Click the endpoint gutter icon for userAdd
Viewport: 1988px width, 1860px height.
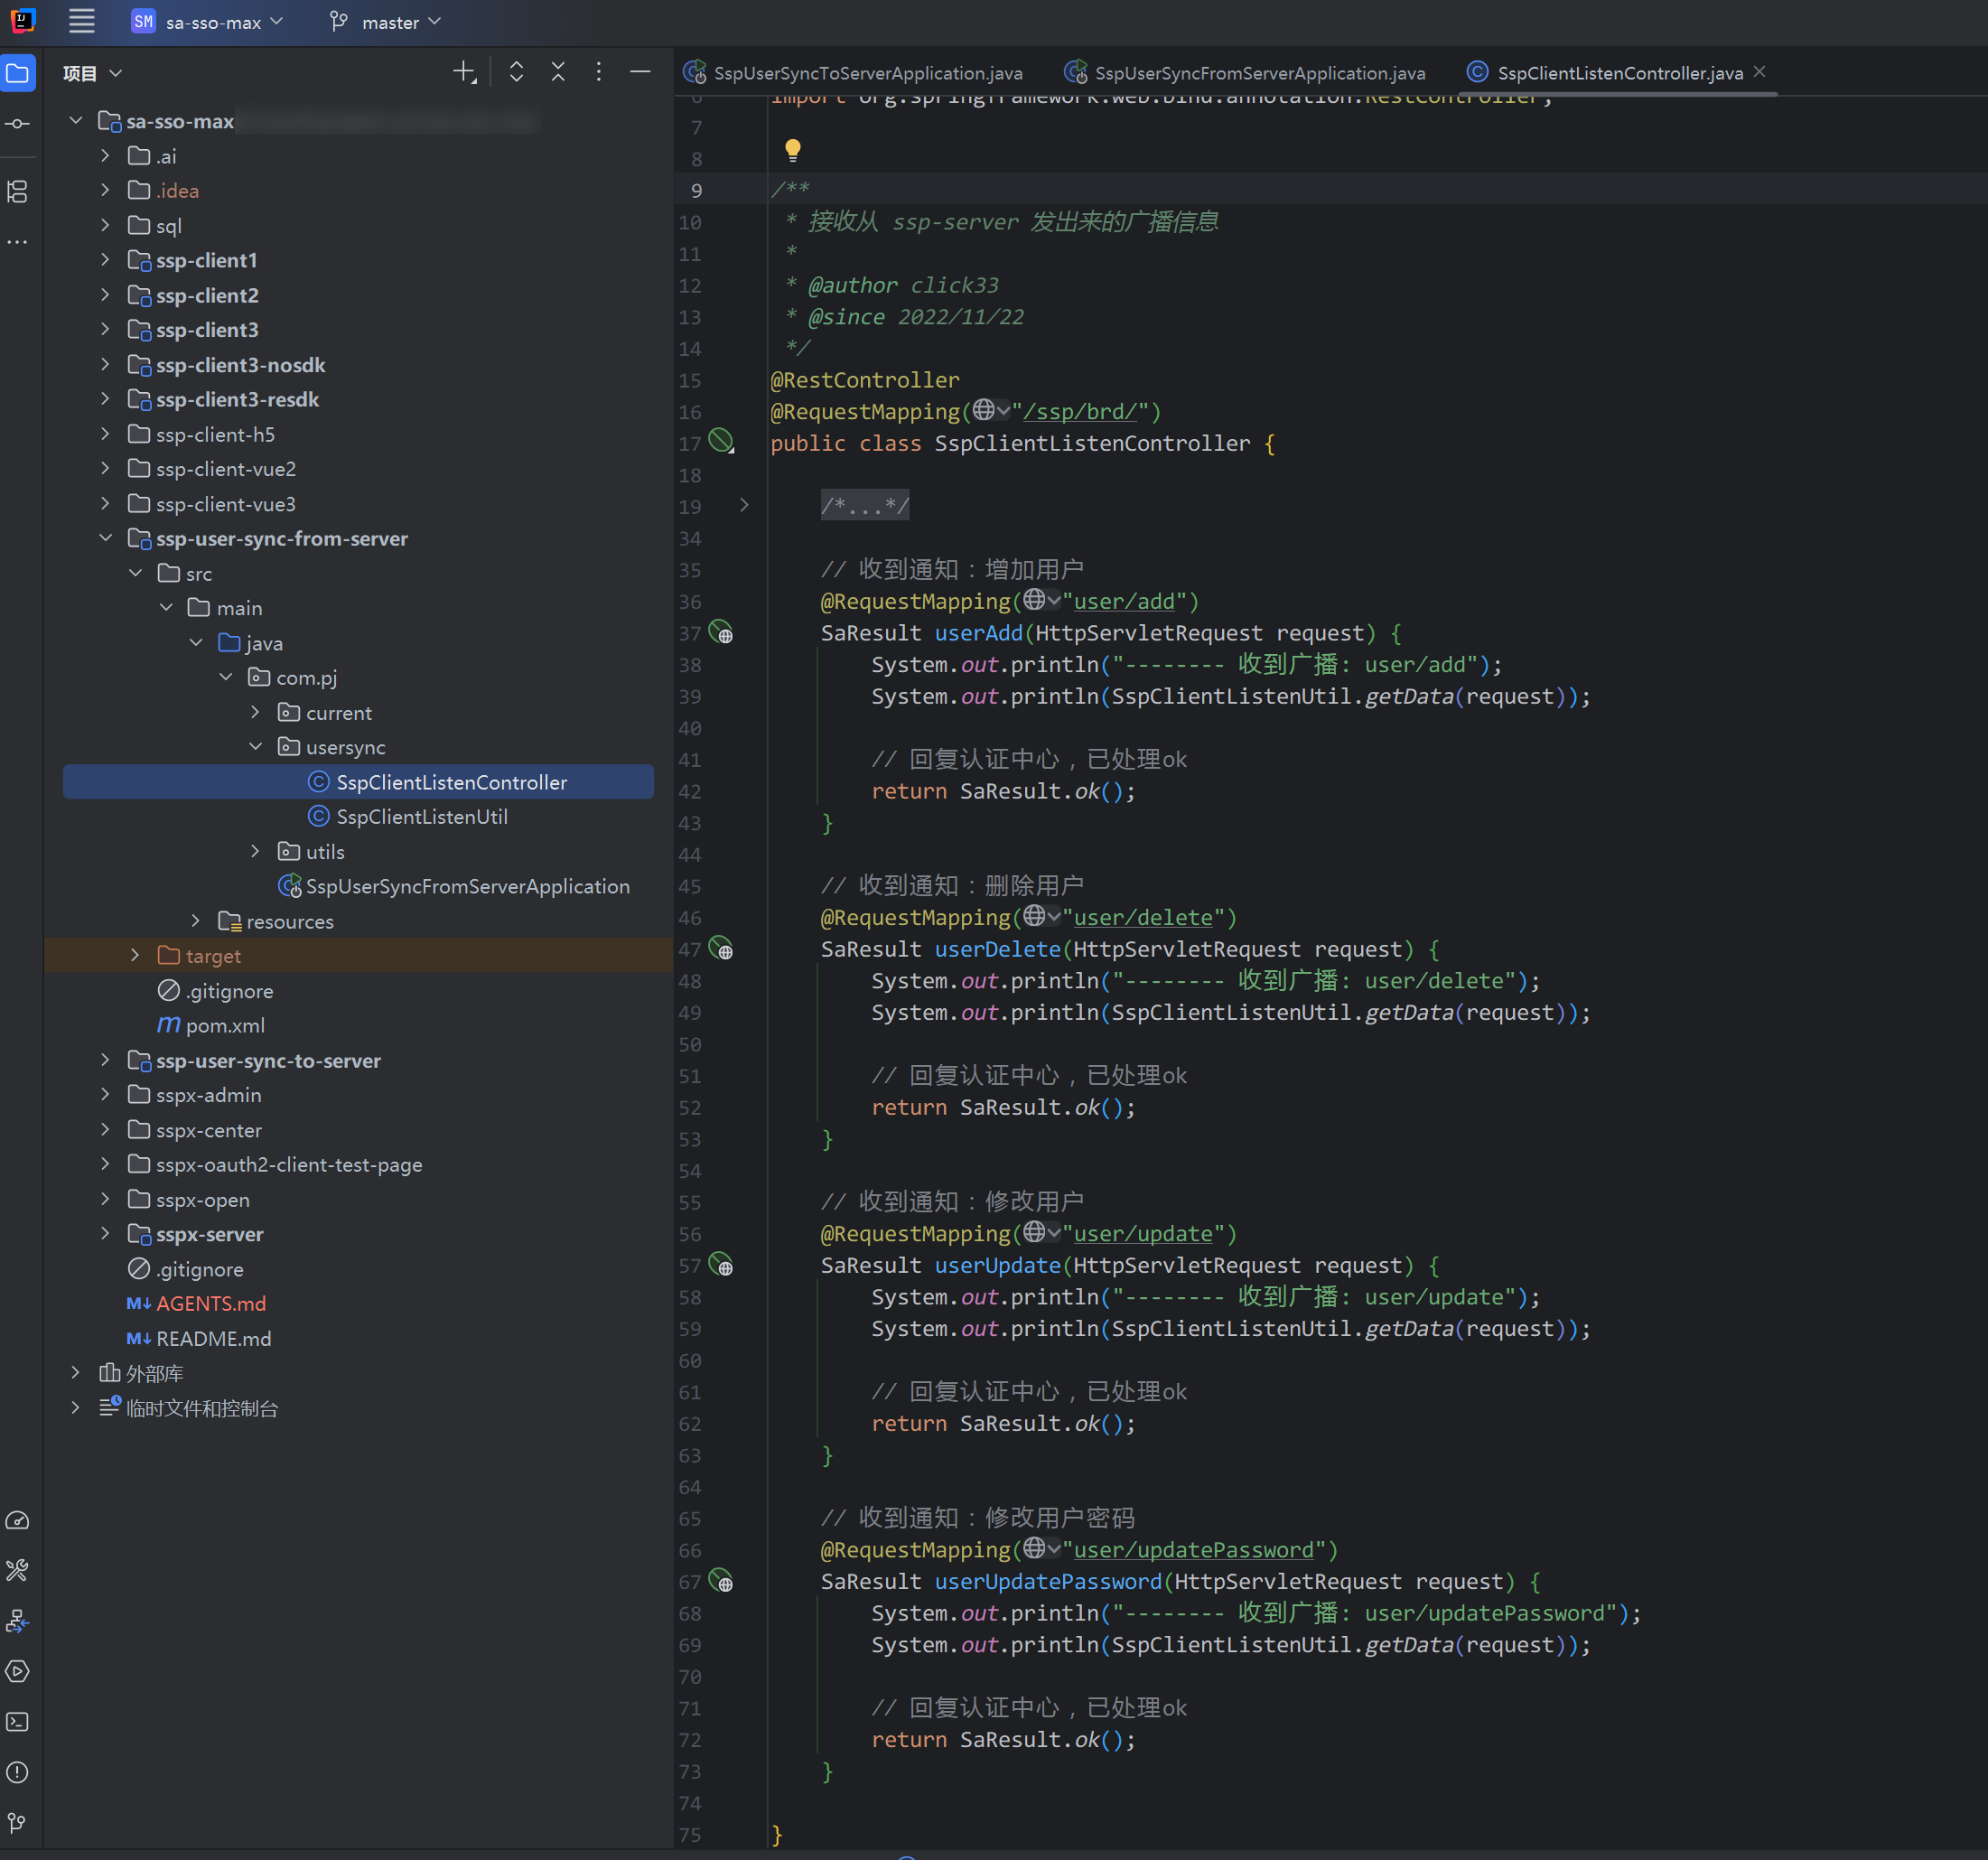(x=721, y=632)
